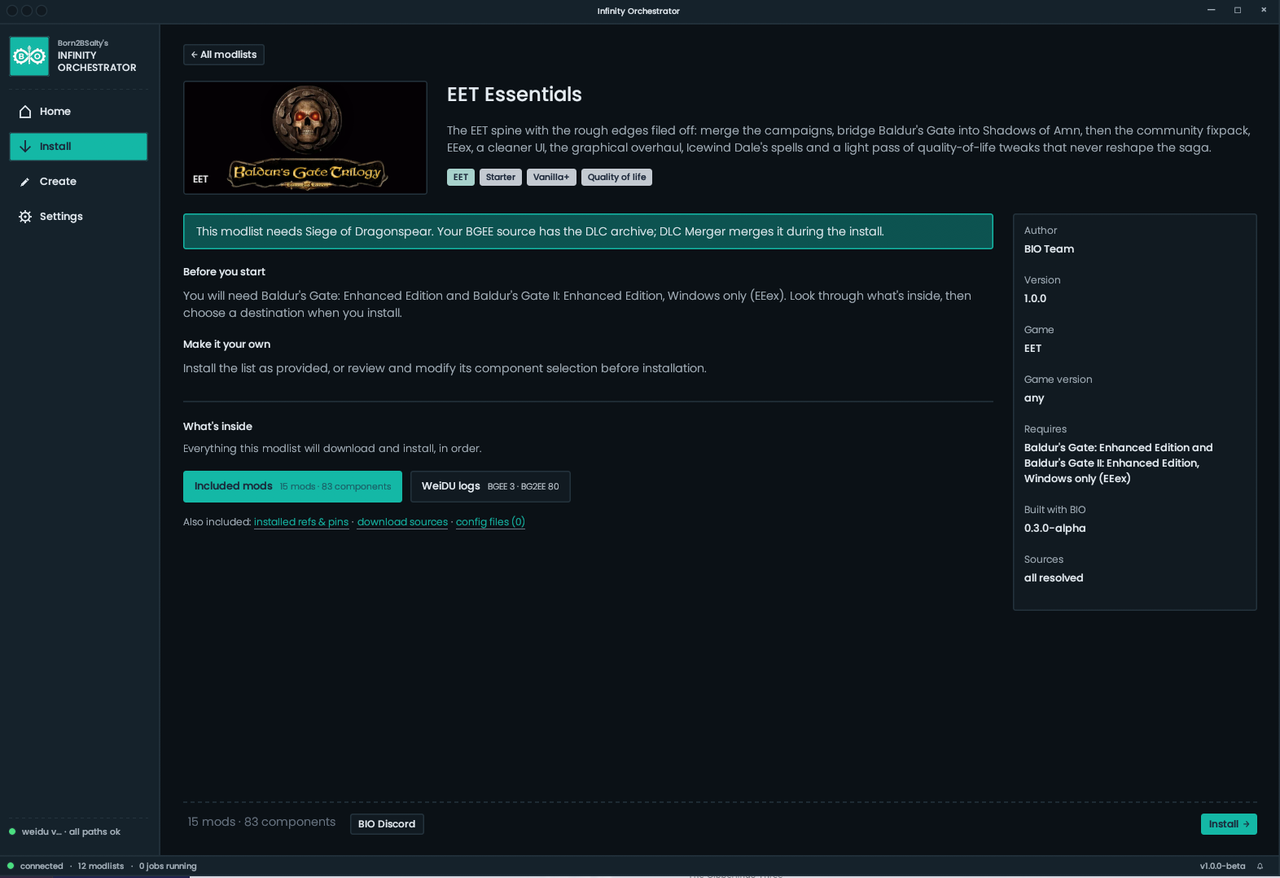Open notifications with the bell icon
The height and width of the screenshot is (878, 1280).
(x=1260, y=866)
